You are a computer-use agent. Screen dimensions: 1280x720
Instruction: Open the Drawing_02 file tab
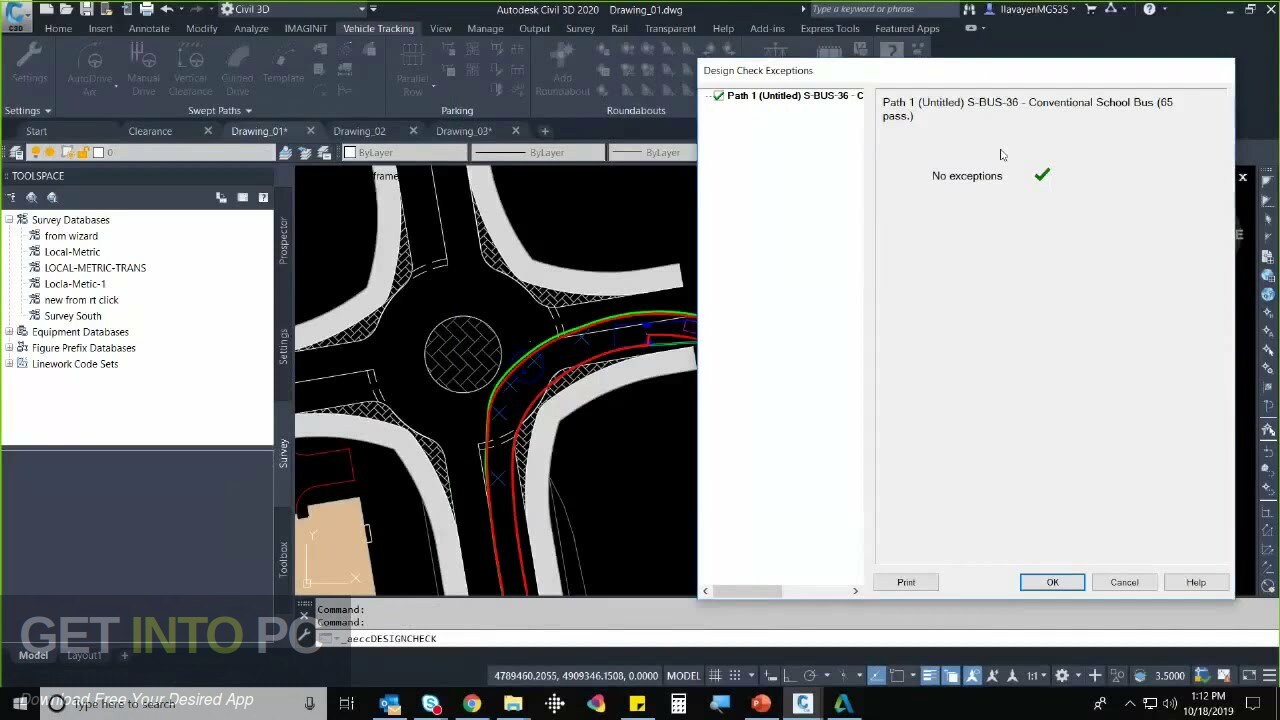[359, 130]
